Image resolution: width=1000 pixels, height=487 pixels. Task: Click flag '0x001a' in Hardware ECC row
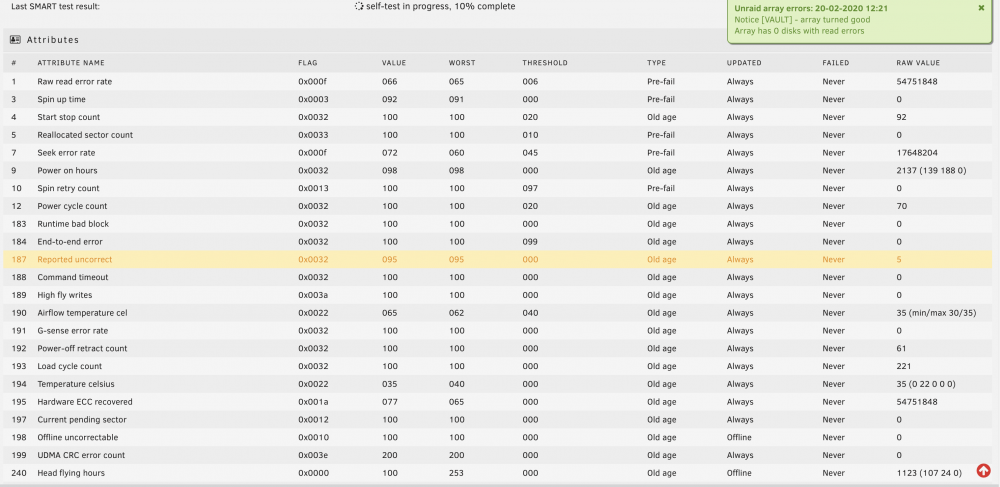tap(314, 402)
